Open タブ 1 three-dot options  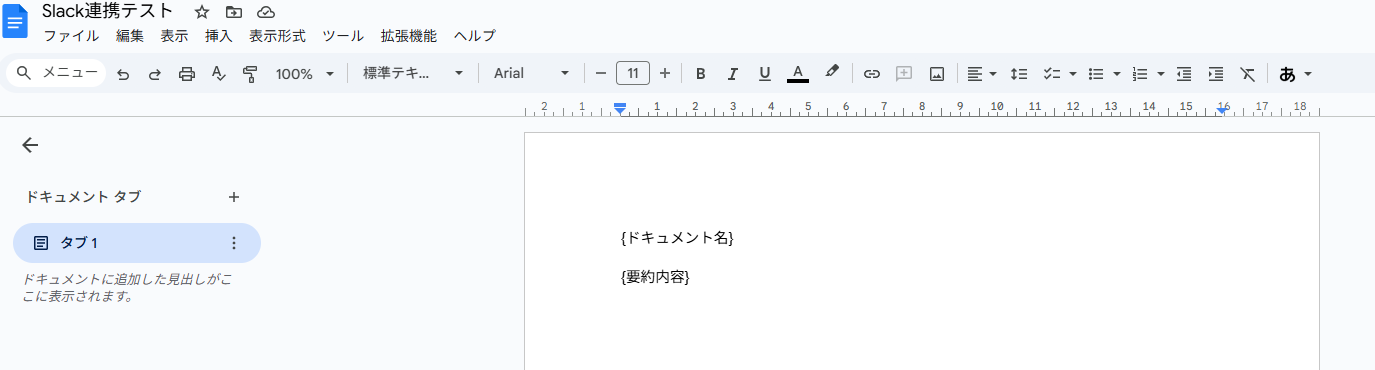click(234, 243)
